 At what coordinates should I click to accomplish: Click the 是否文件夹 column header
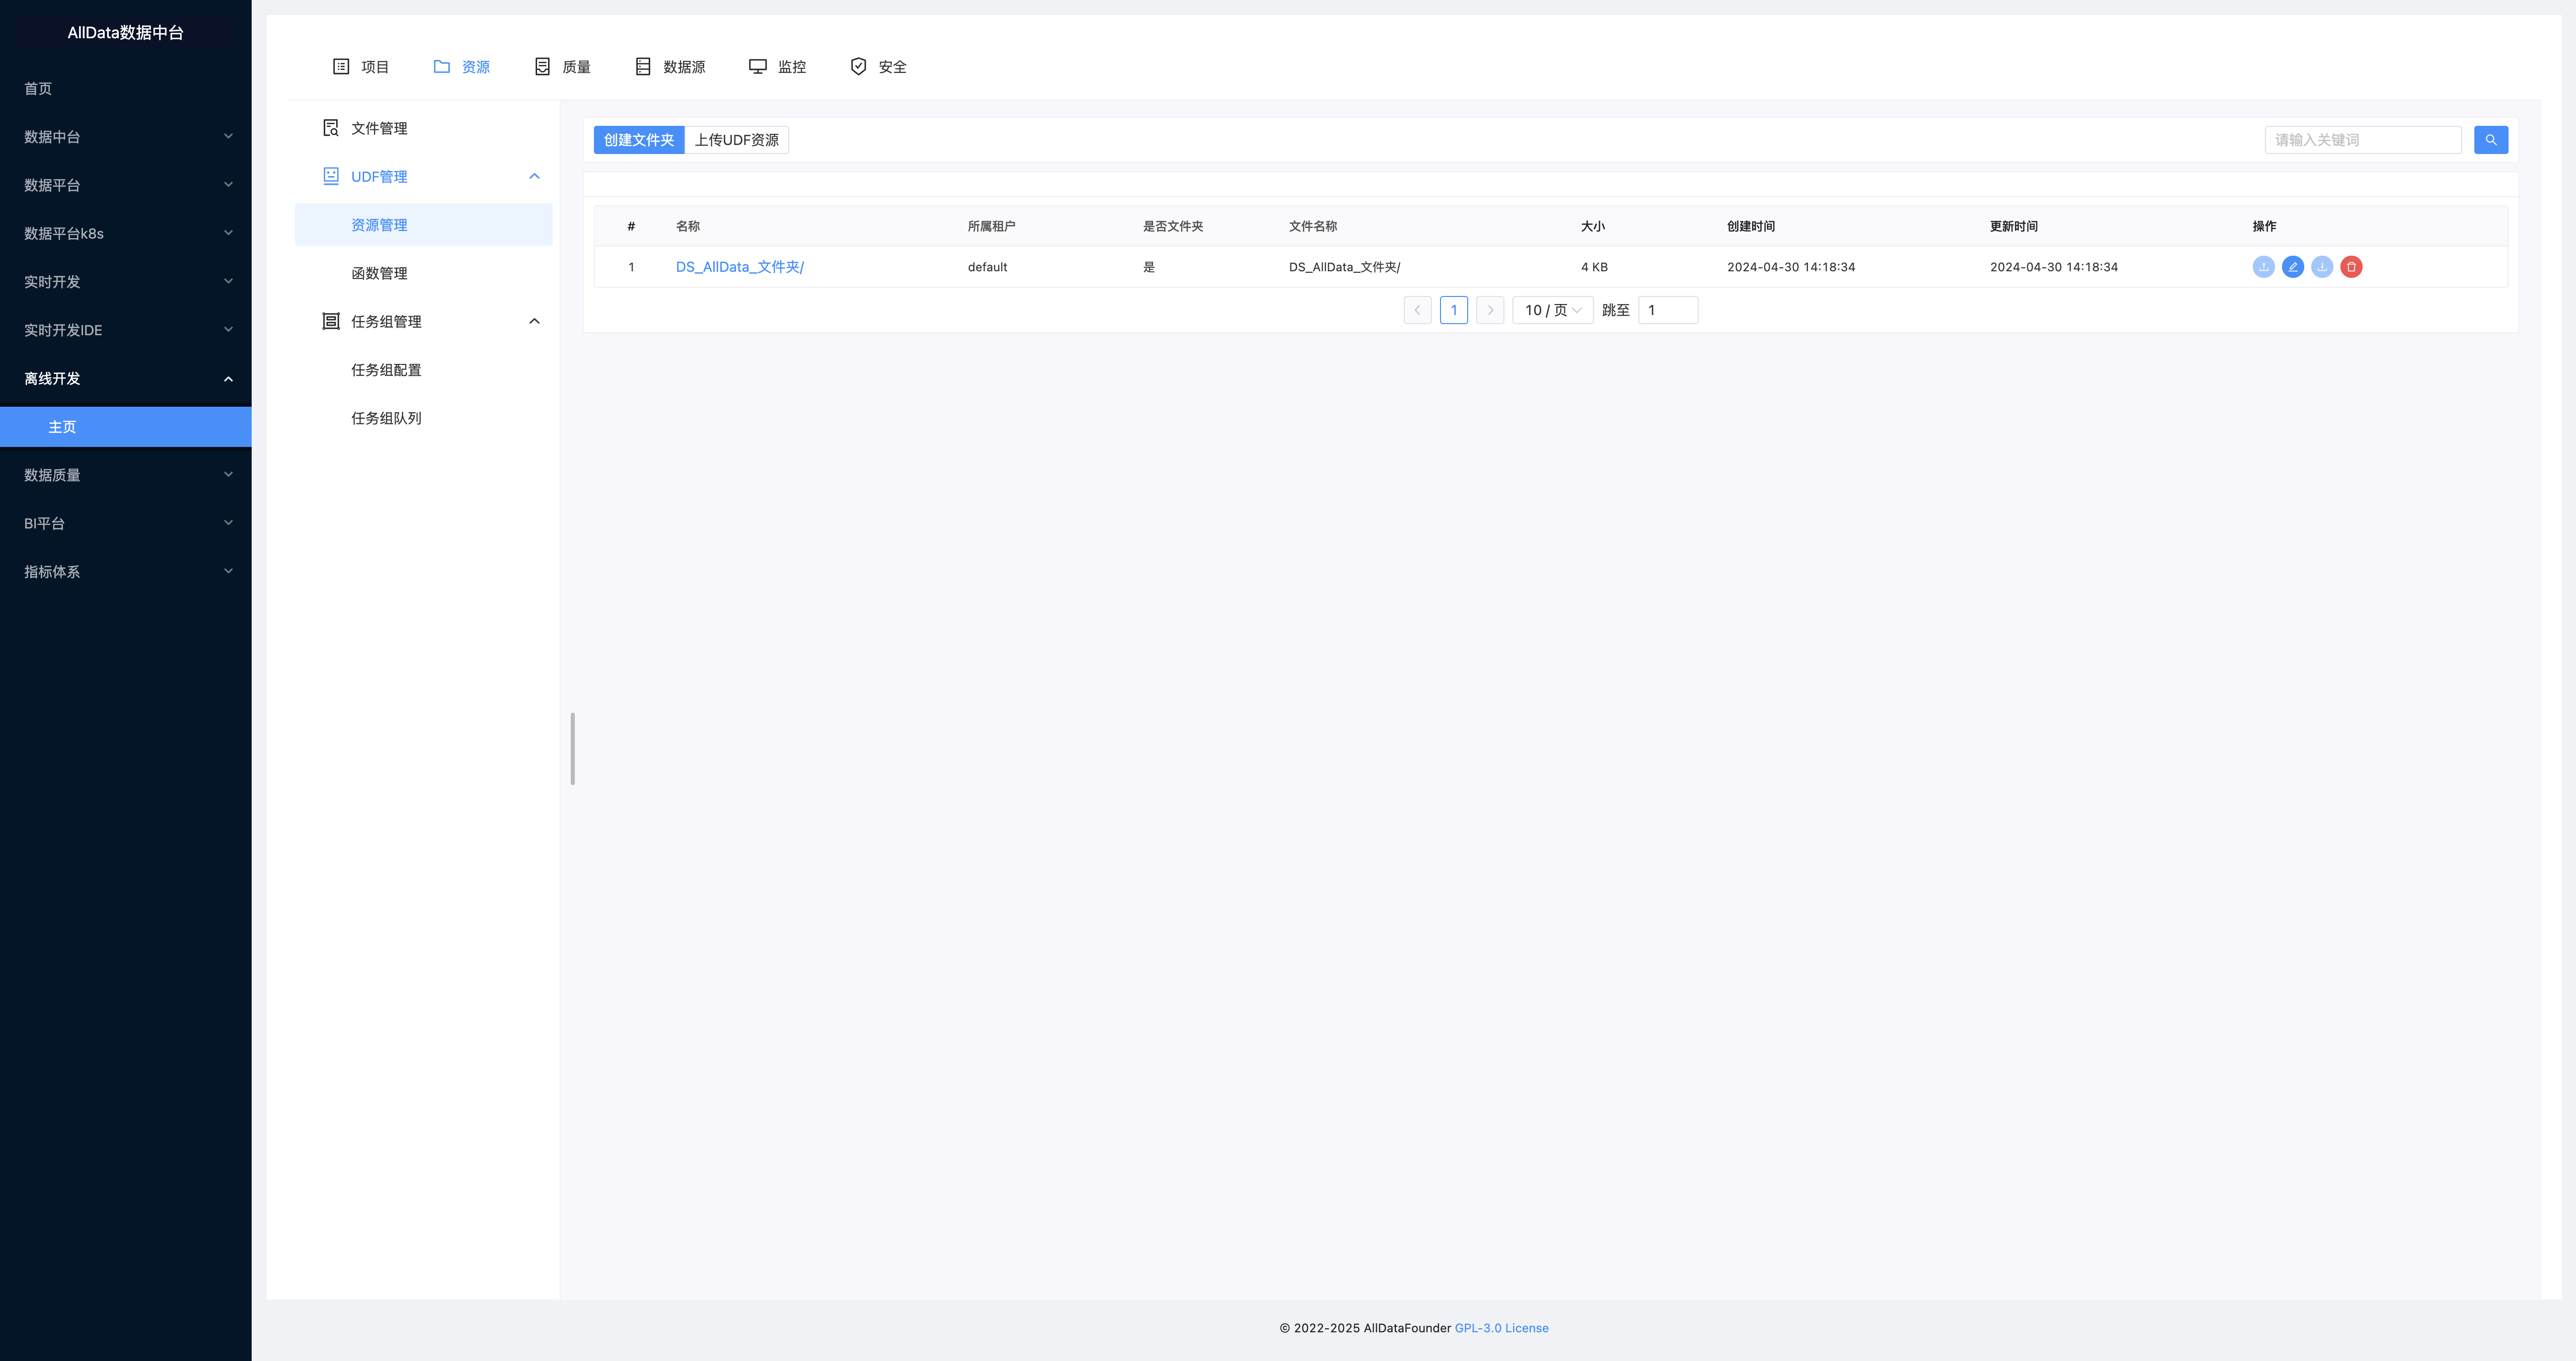(x=1173, y=226)
